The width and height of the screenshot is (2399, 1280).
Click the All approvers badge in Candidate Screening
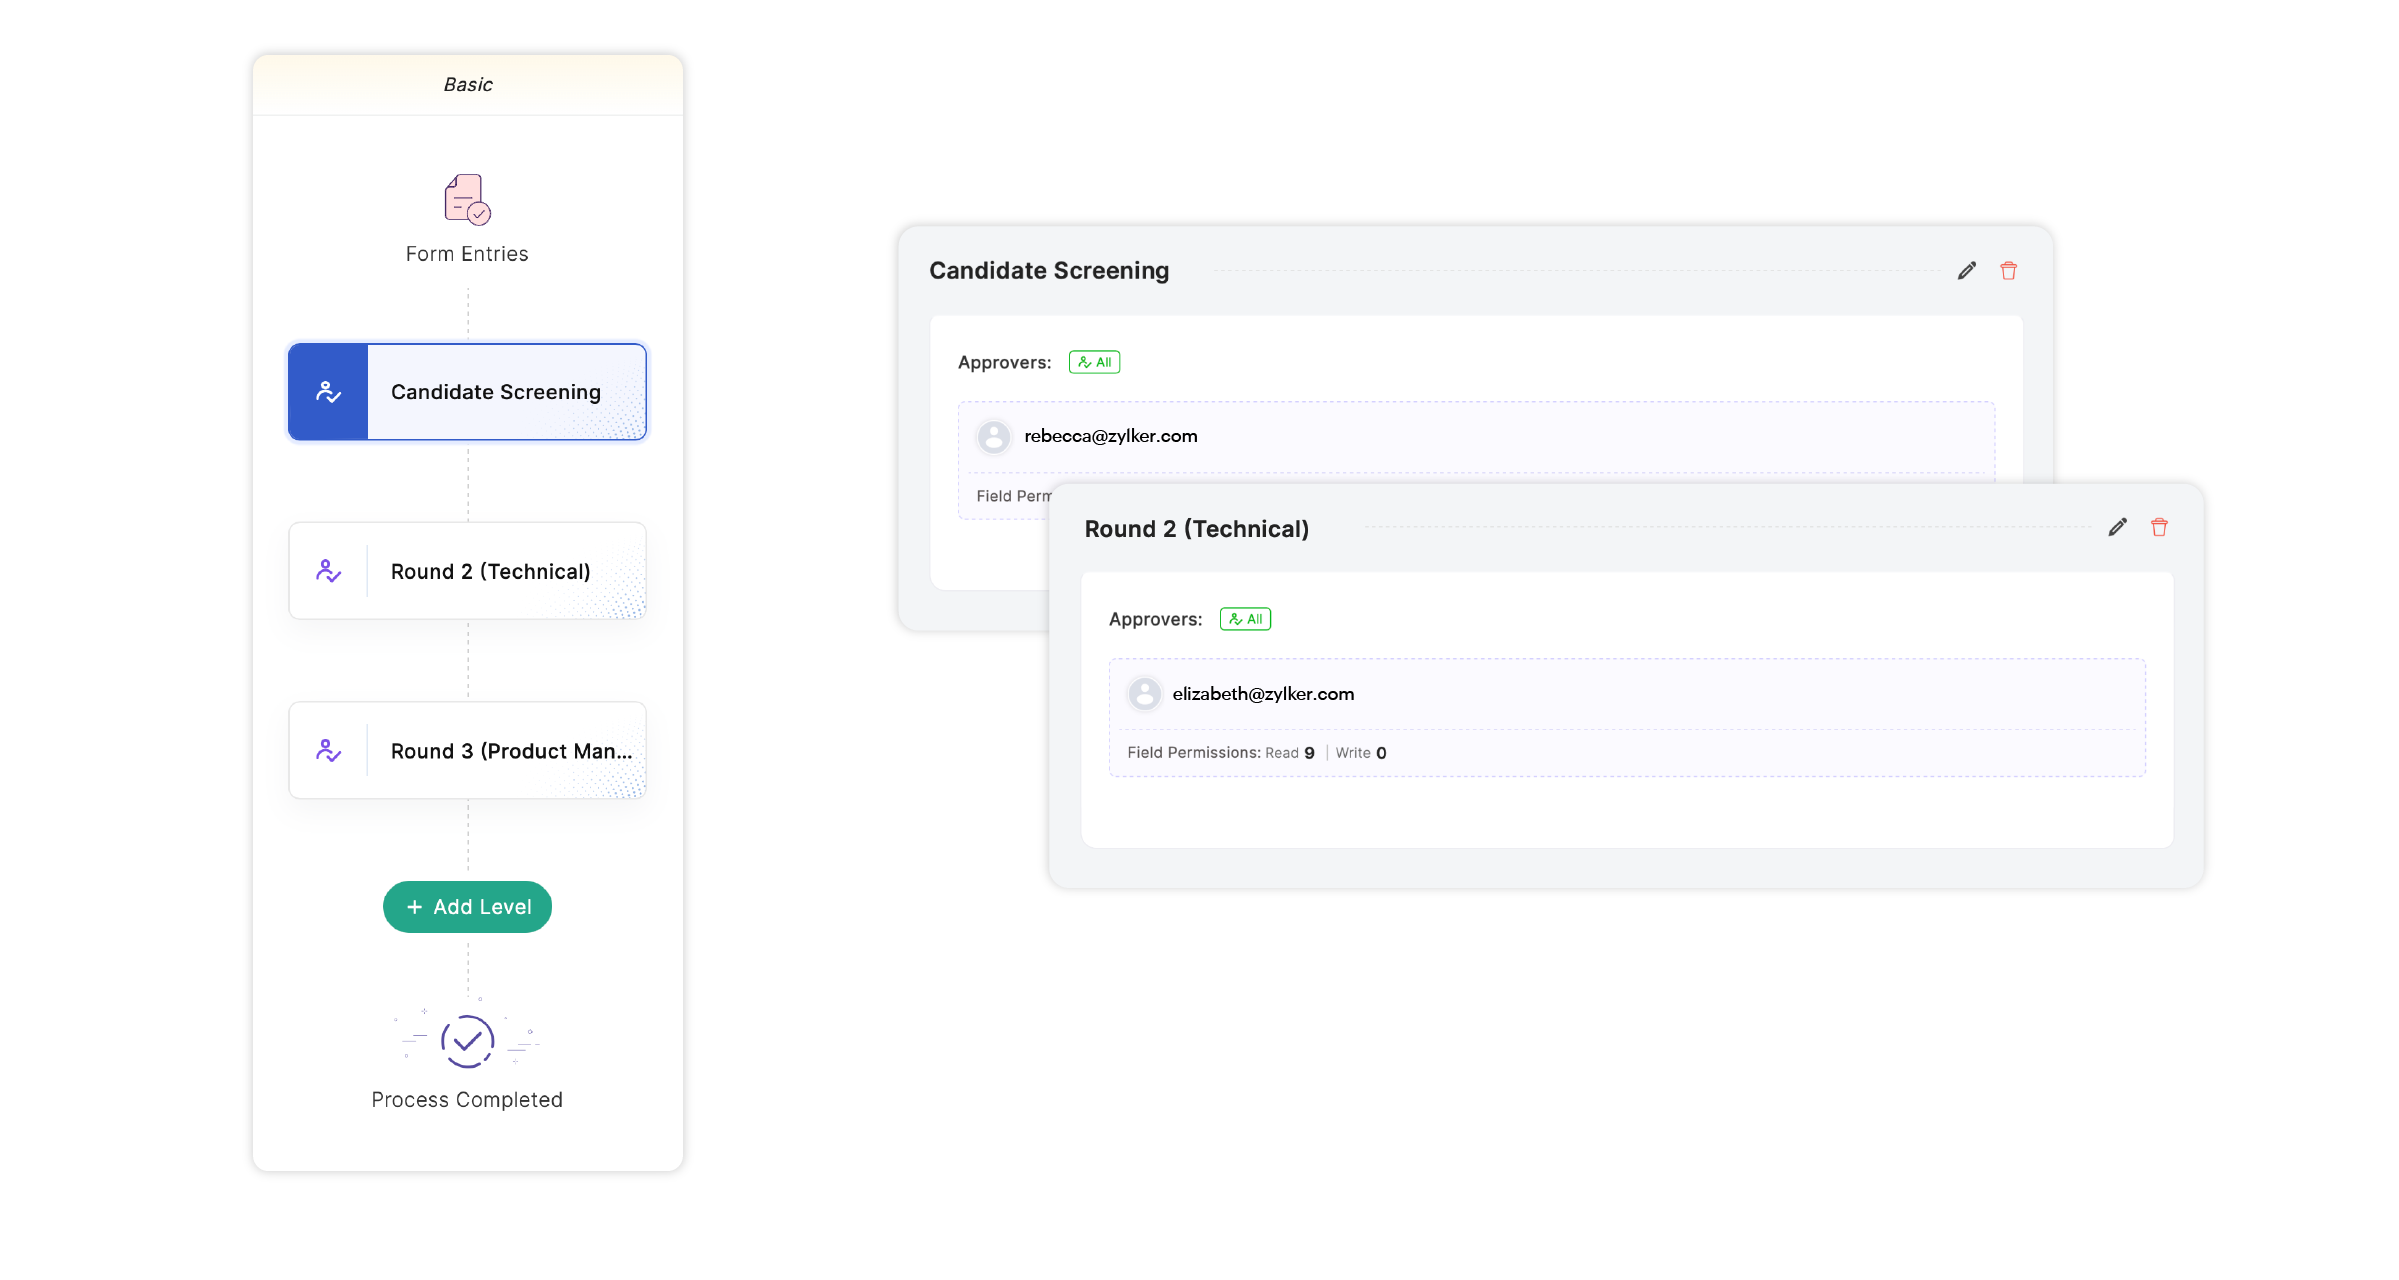(x=1094, y=362)
